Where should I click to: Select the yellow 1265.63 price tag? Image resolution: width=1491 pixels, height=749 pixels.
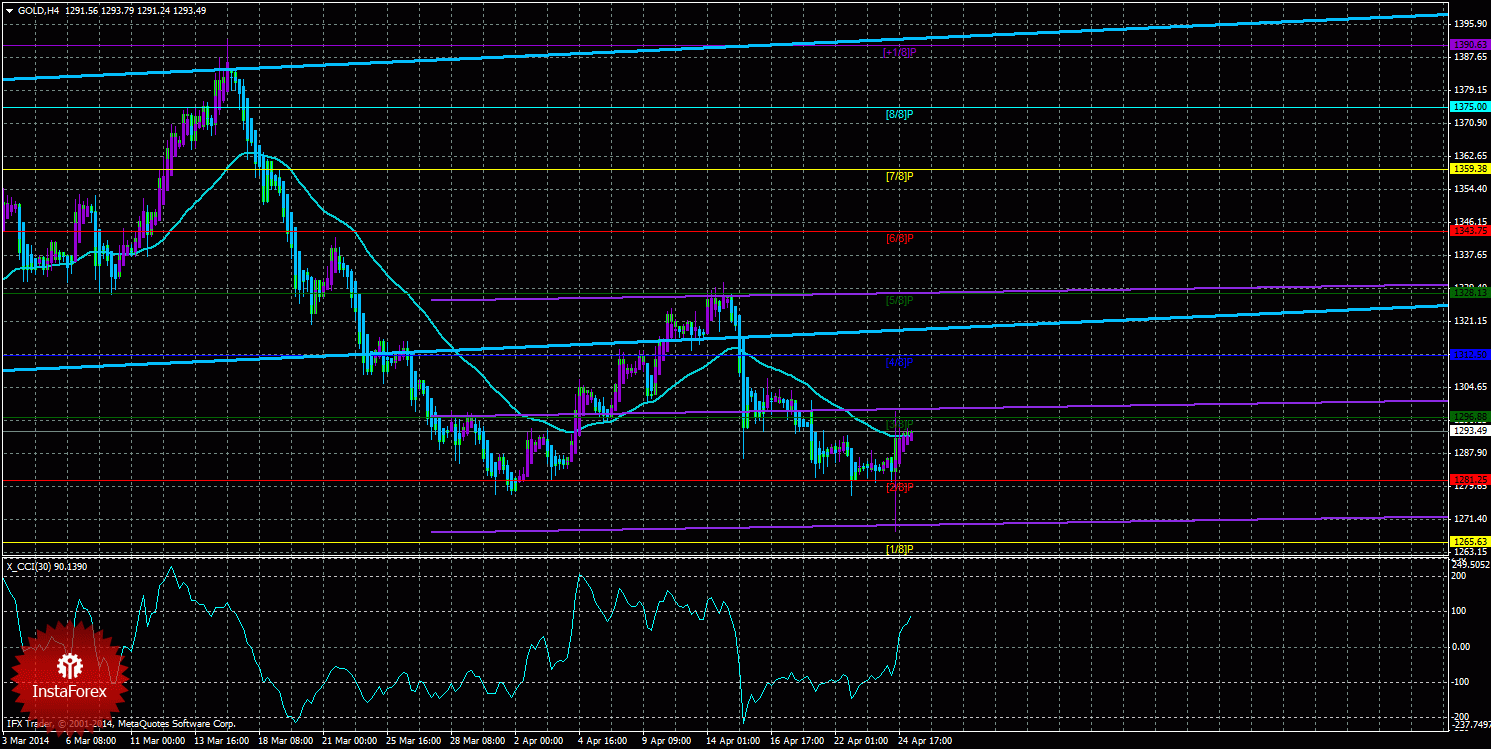pyautogui.click(x=1469, y=541)
